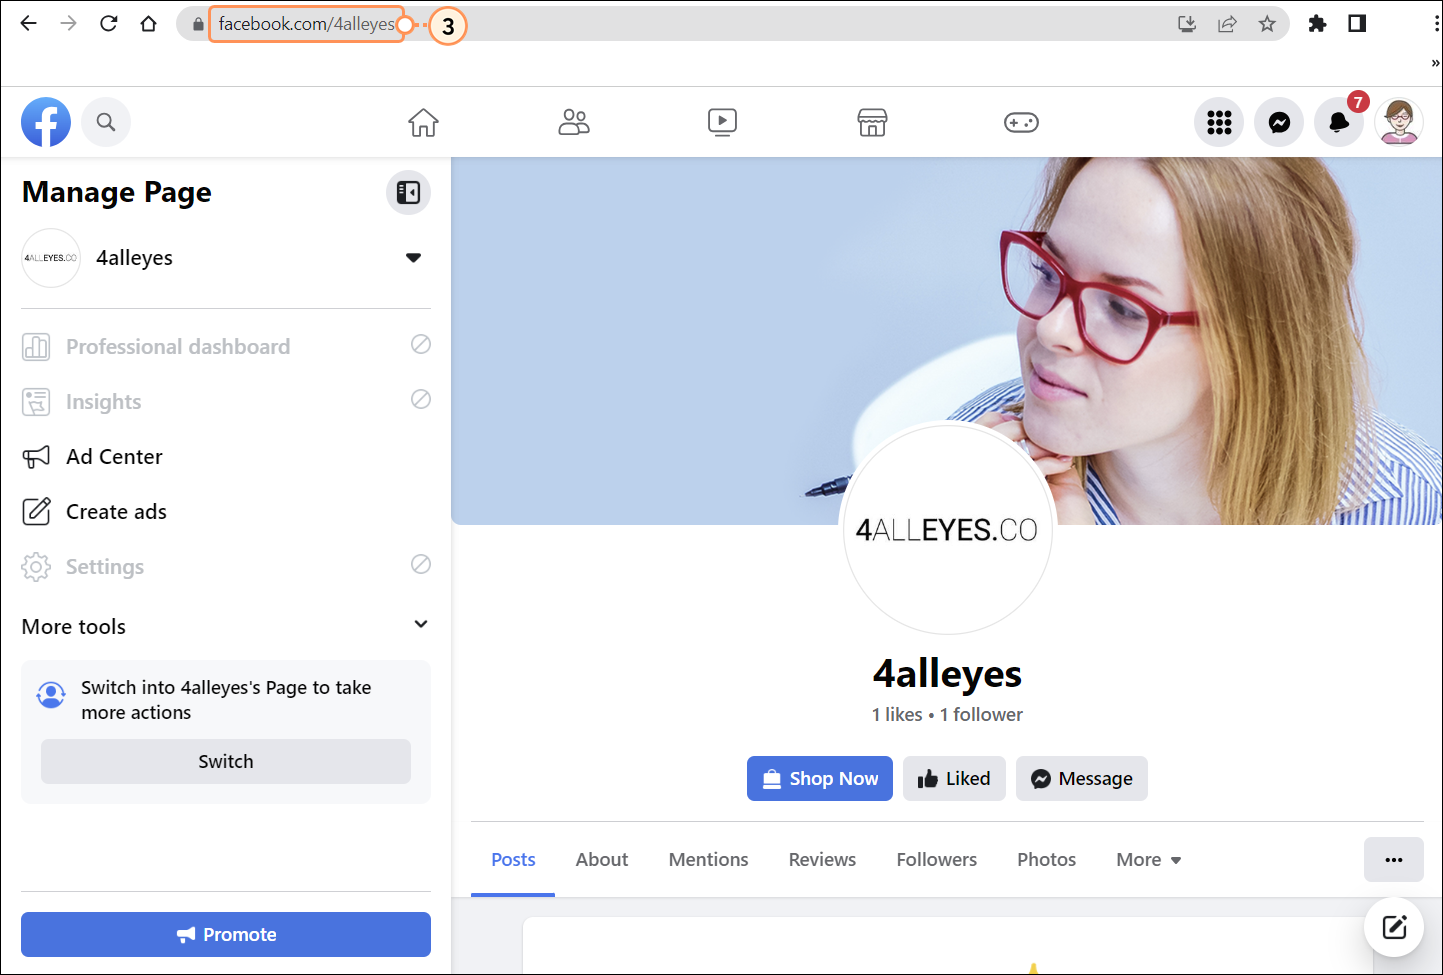Open the Gaming controller icon
The height and width of the screenshot is (975, 1443).
pos(1021,122)
